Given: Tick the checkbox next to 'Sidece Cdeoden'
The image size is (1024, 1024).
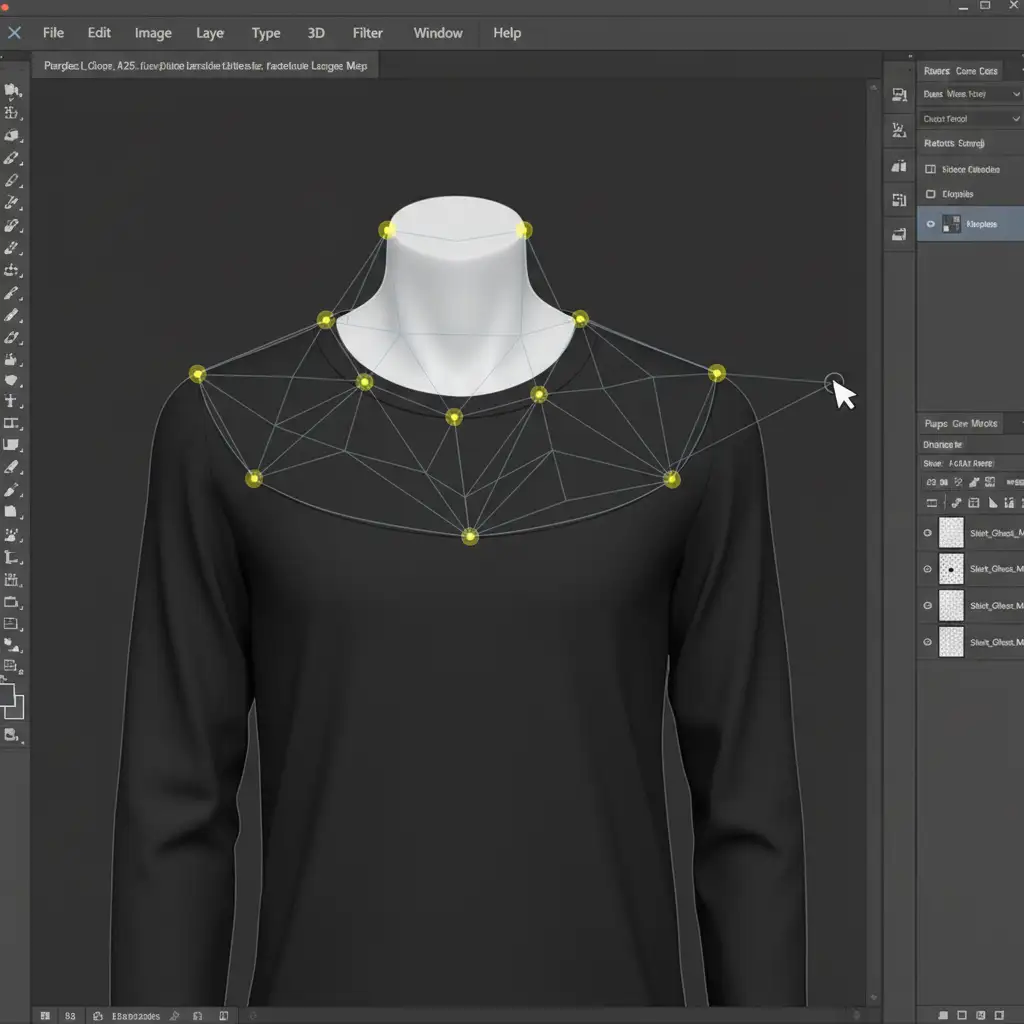Looking at the screenshot, I should (931, 170).
